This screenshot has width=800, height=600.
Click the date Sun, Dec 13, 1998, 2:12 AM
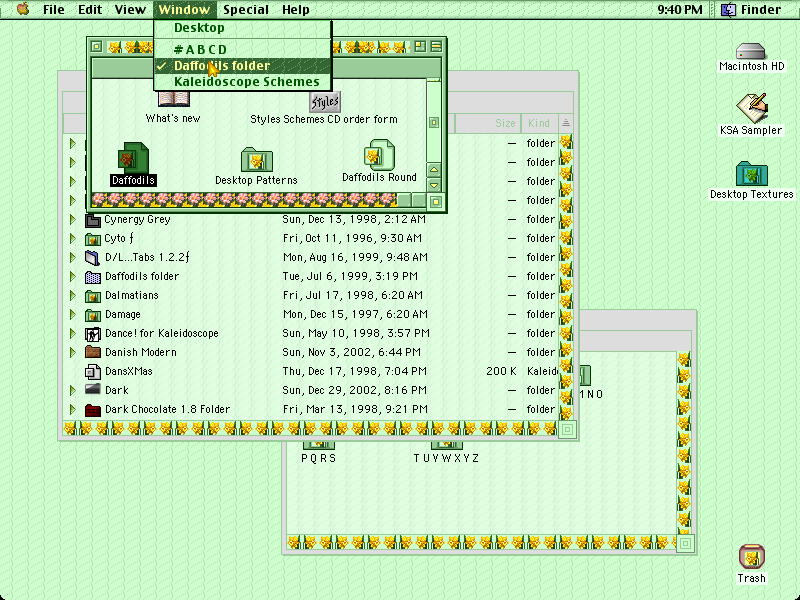pyautogui.click(x=354, y=220)
